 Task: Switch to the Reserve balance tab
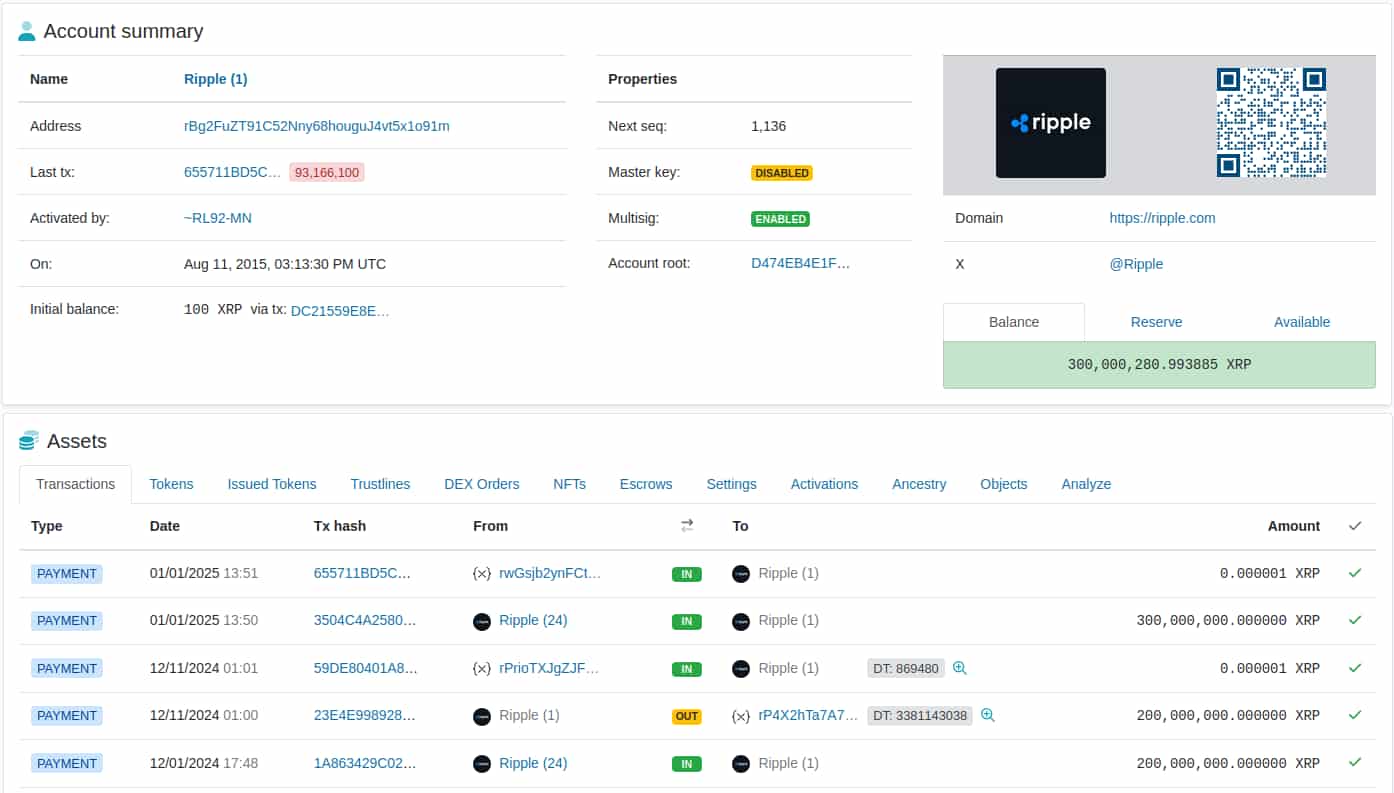click(x=1156, y=322)
